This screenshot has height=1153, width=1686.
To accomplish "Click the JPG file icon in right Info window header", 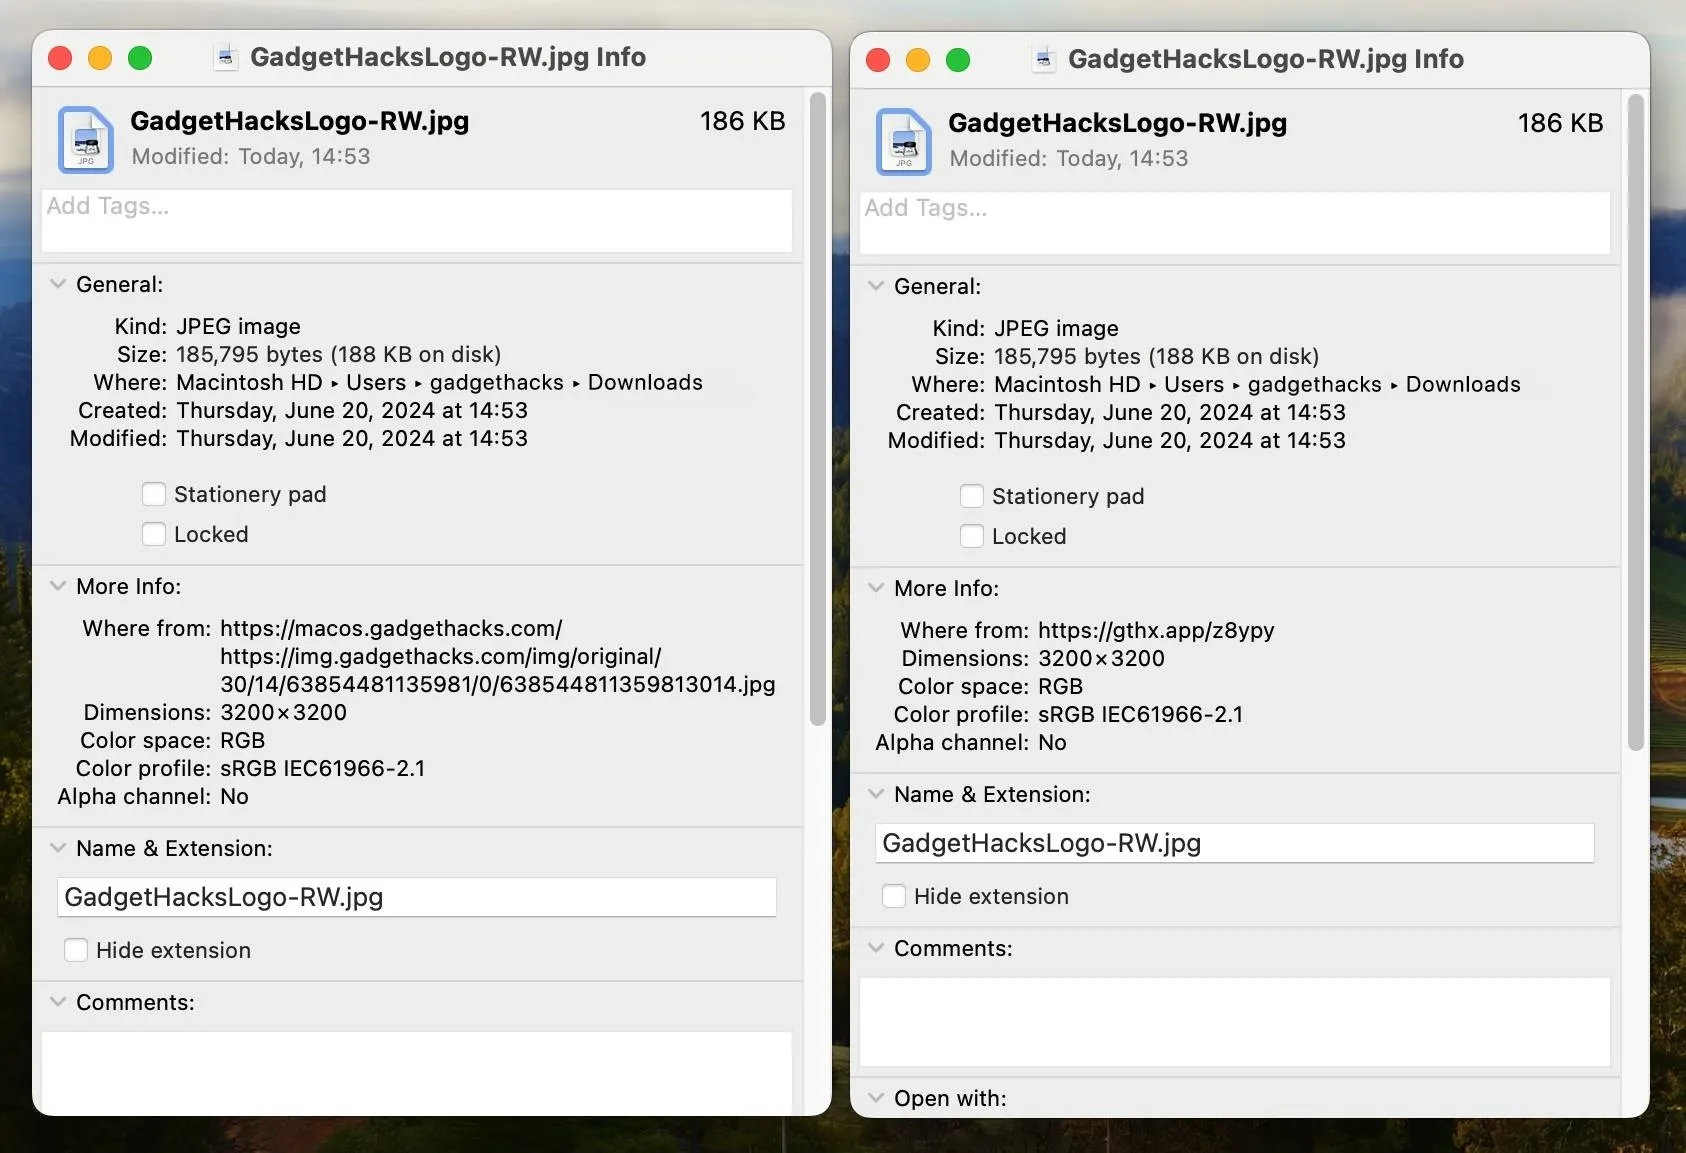I will [x=904, y=141].
